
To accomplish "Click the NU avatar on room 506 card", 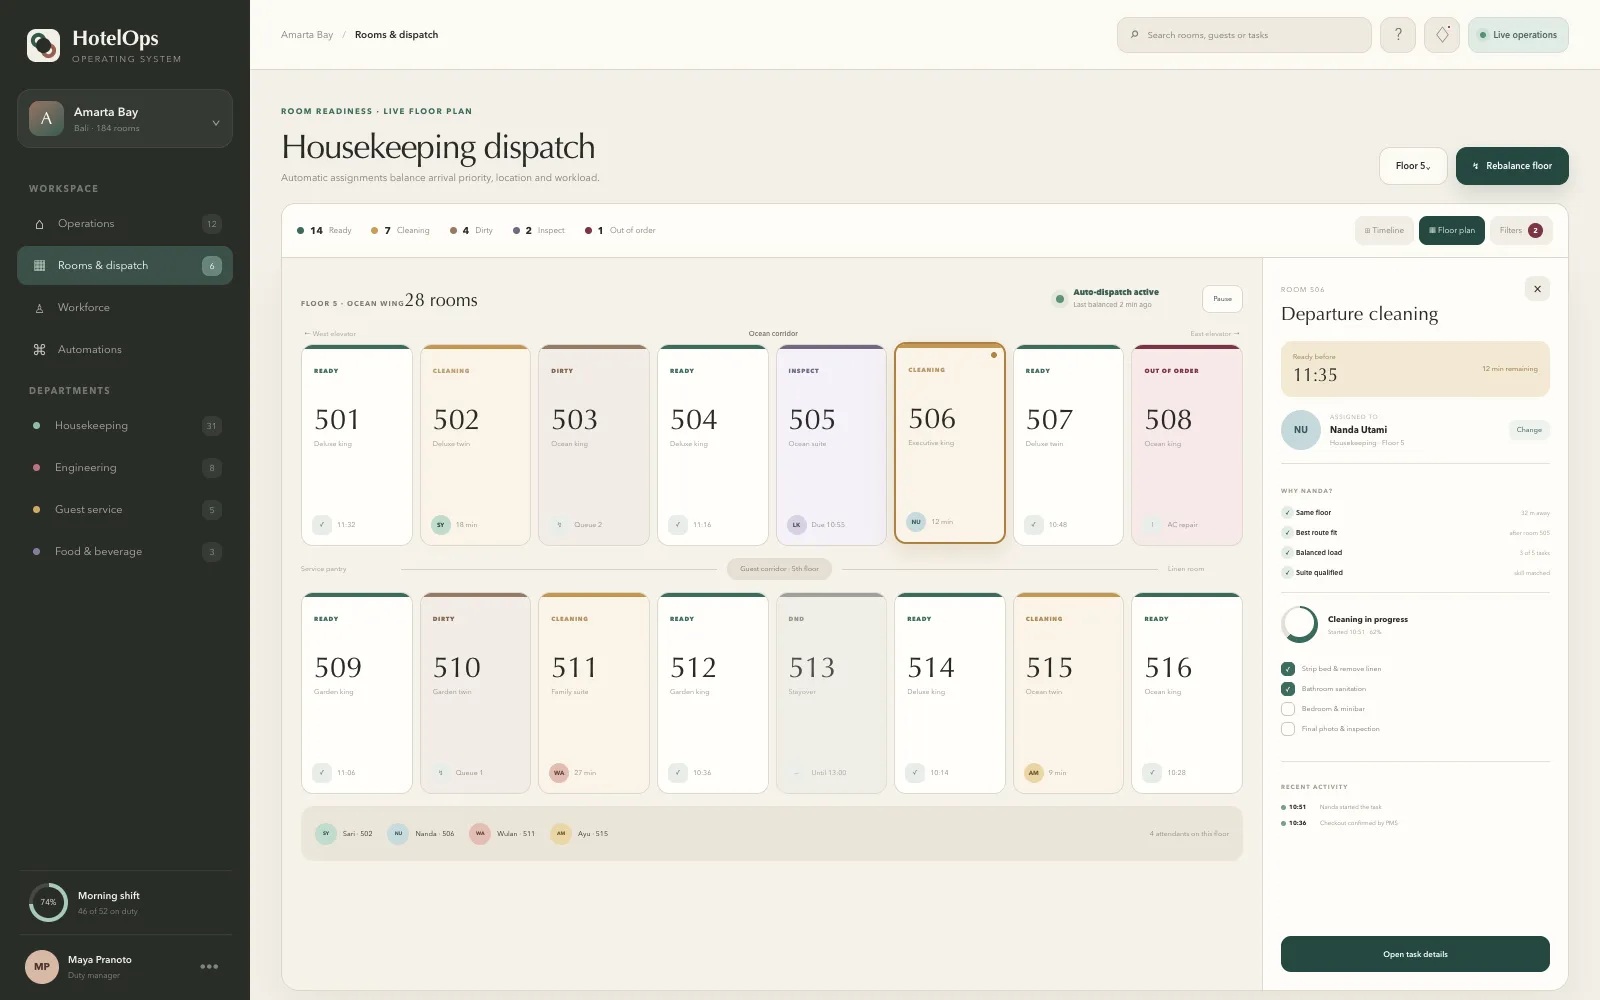I will [x=915, y=521].
